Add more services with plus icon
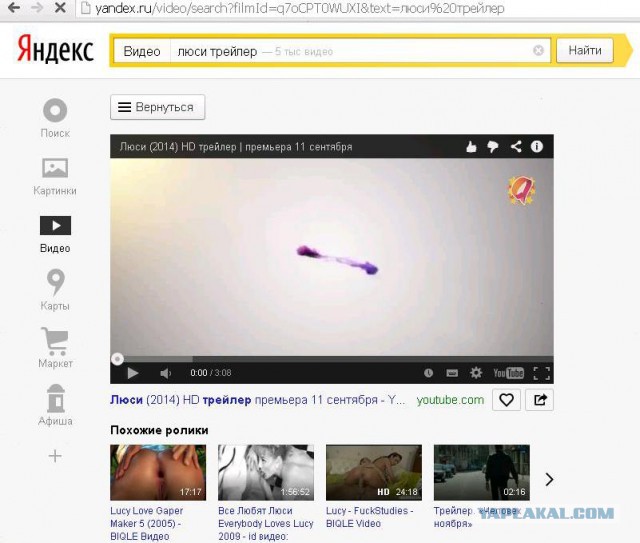 [55, 456]
